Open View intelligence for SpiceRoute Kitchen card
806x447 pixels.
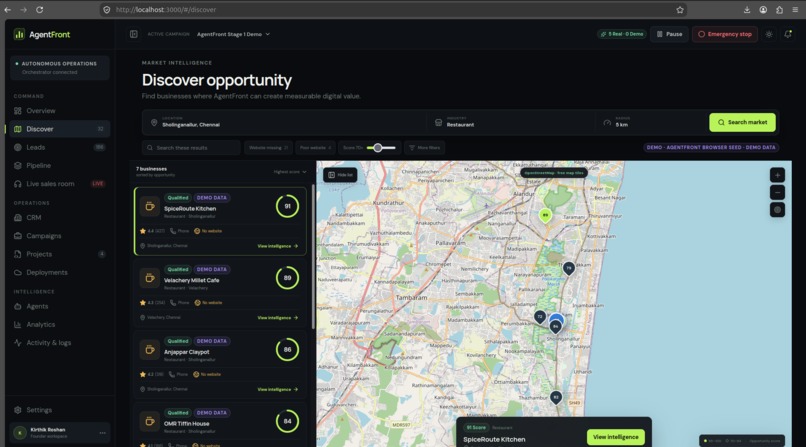click(x=278, y=246)
